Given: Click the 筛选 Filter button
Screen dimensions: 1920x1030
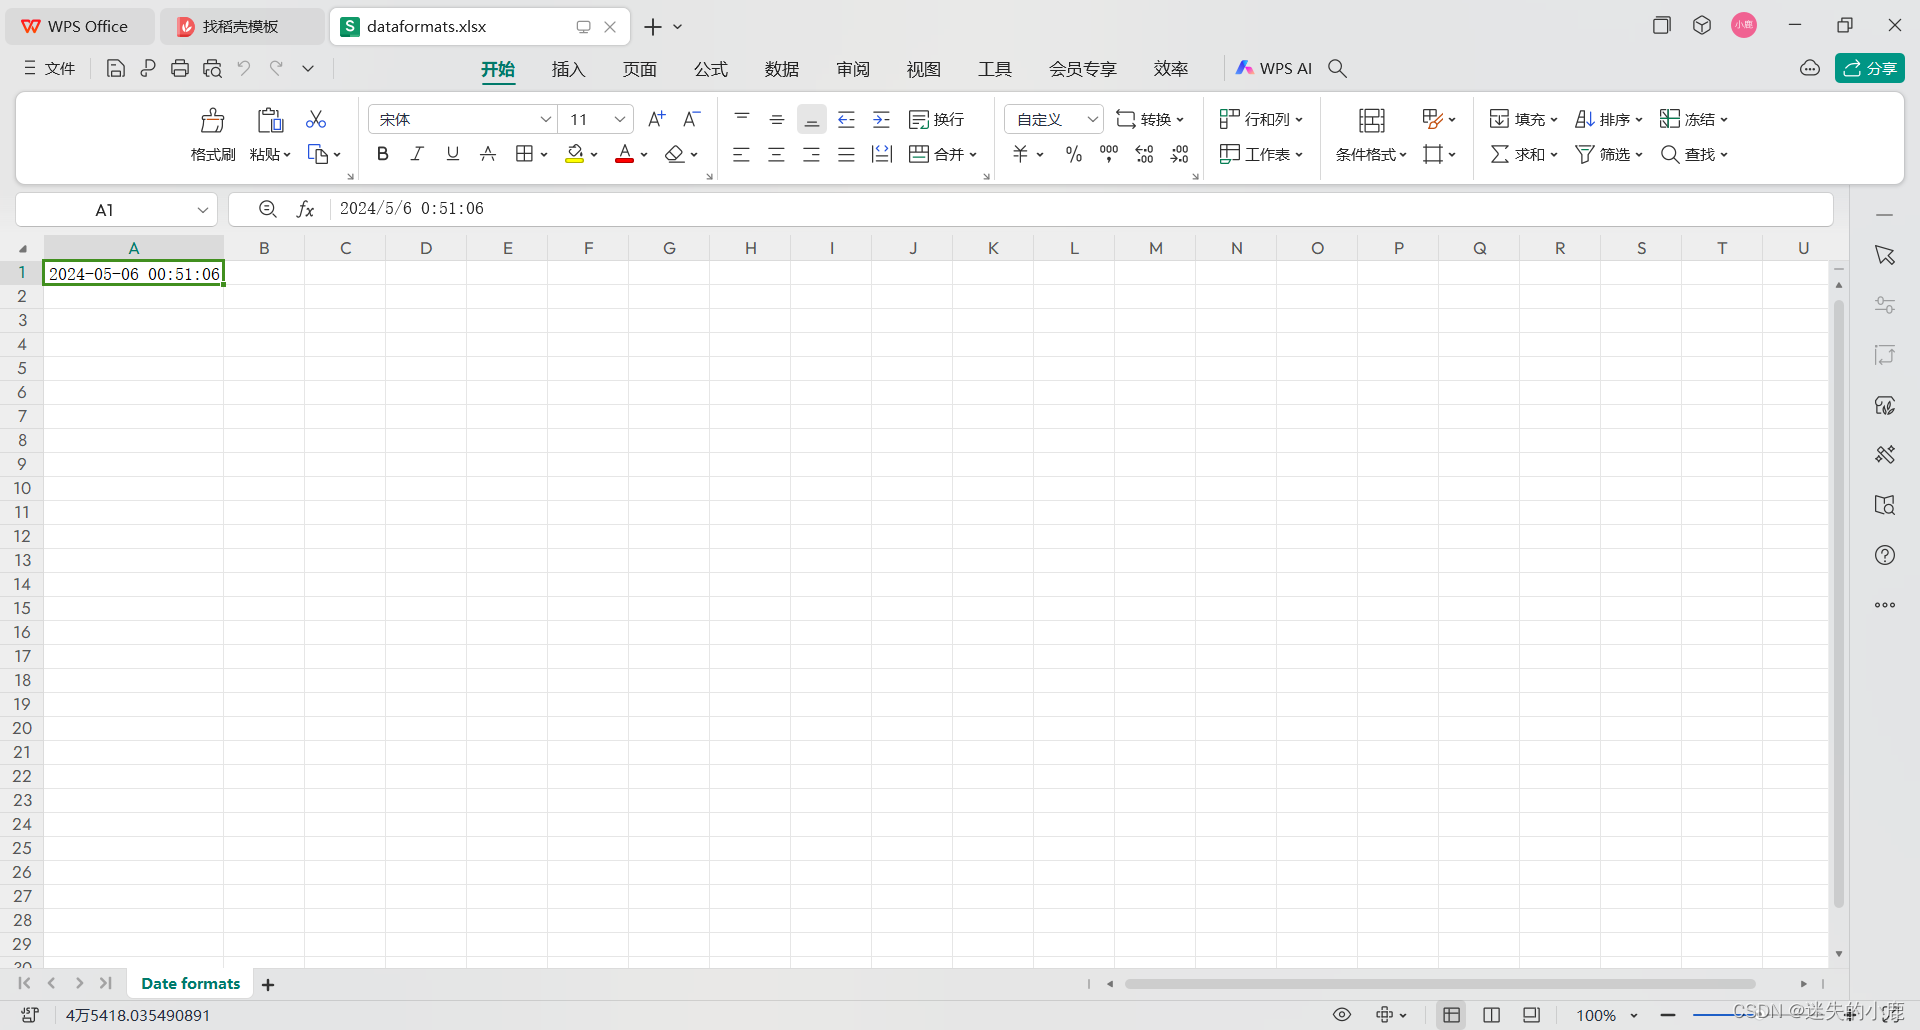Looking at the screenshot, I should (x=1609, y=154).
